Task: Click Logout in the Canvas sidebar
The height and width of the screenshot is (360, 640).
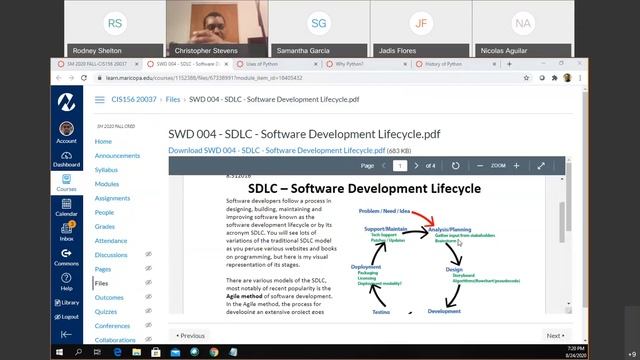Action: (x=67, y=317)
